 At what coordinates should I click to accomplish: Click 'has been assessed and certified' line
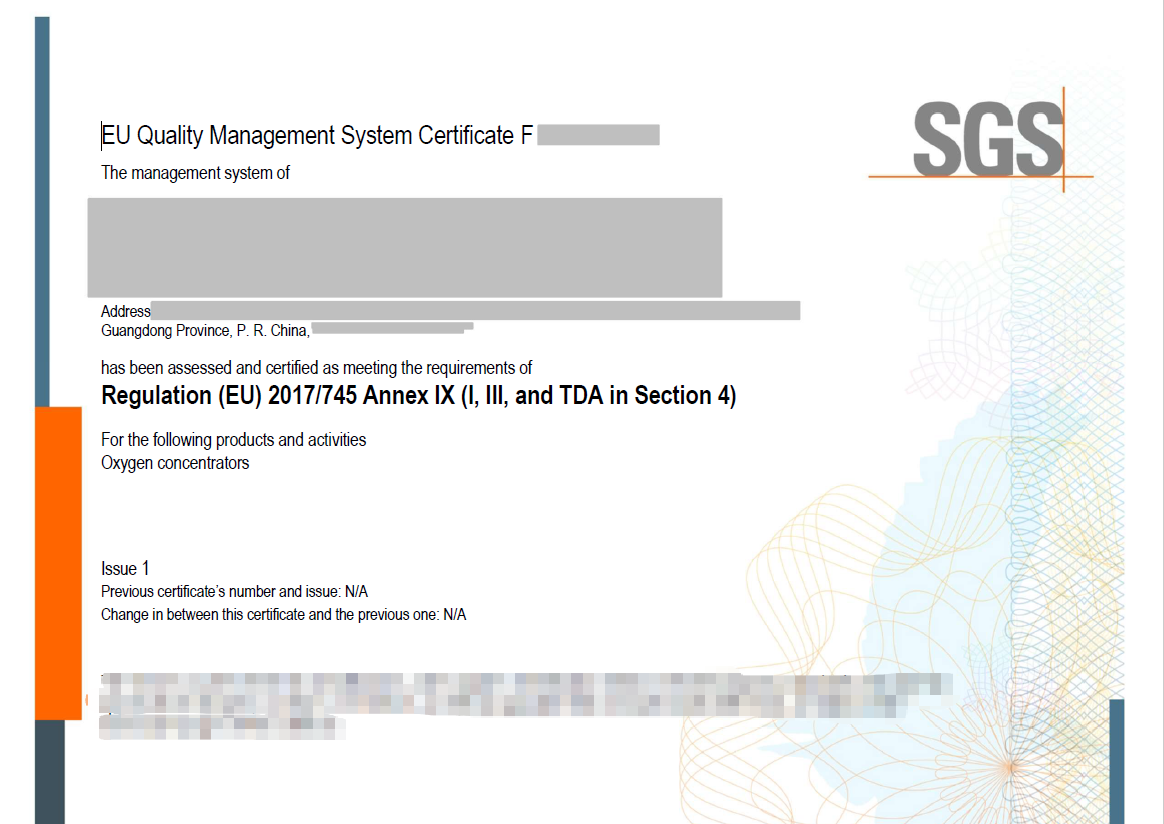tap(316, 368)
